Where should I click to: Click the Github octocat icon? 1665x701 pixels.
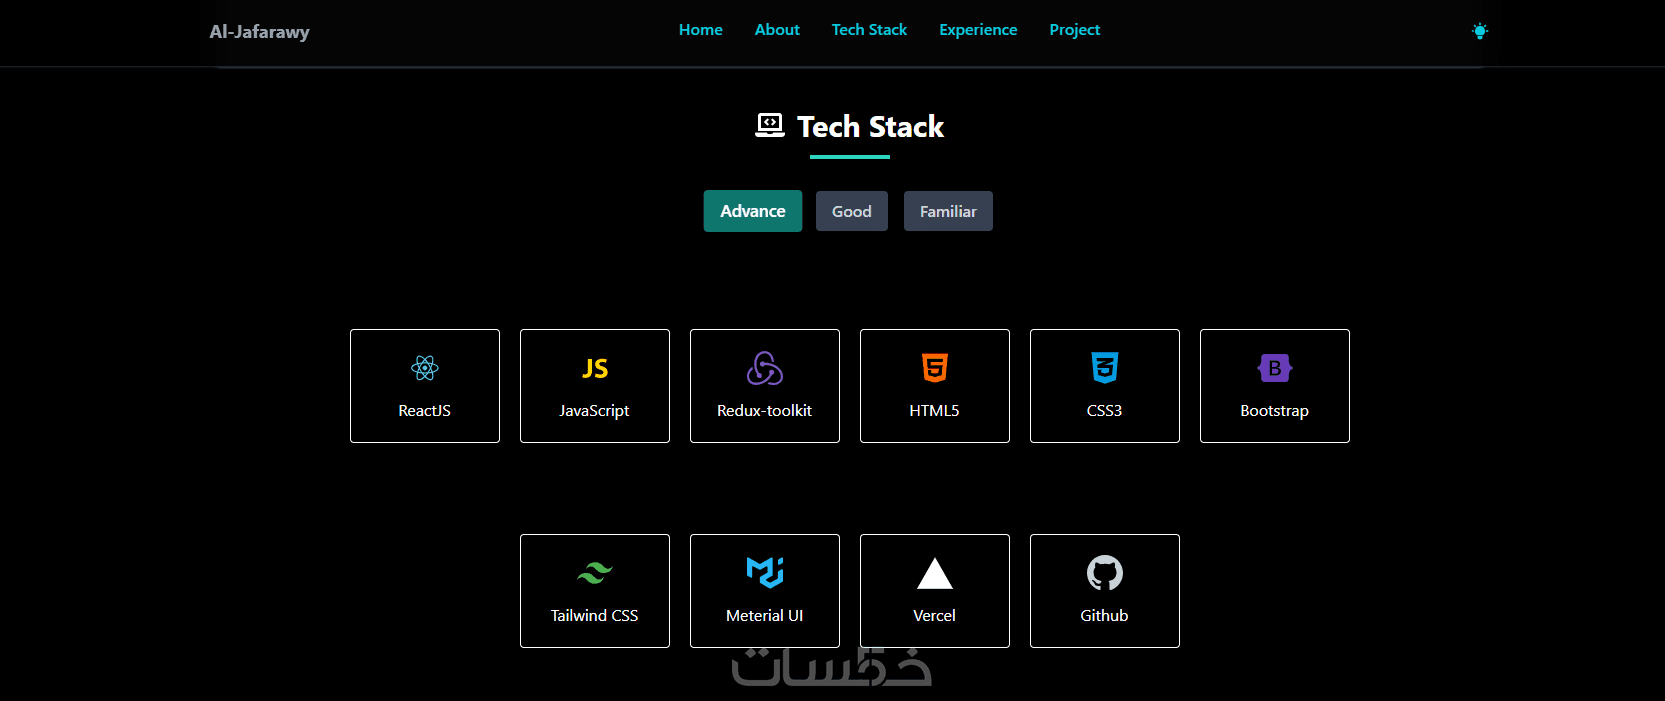click(x=1105, y=573)
